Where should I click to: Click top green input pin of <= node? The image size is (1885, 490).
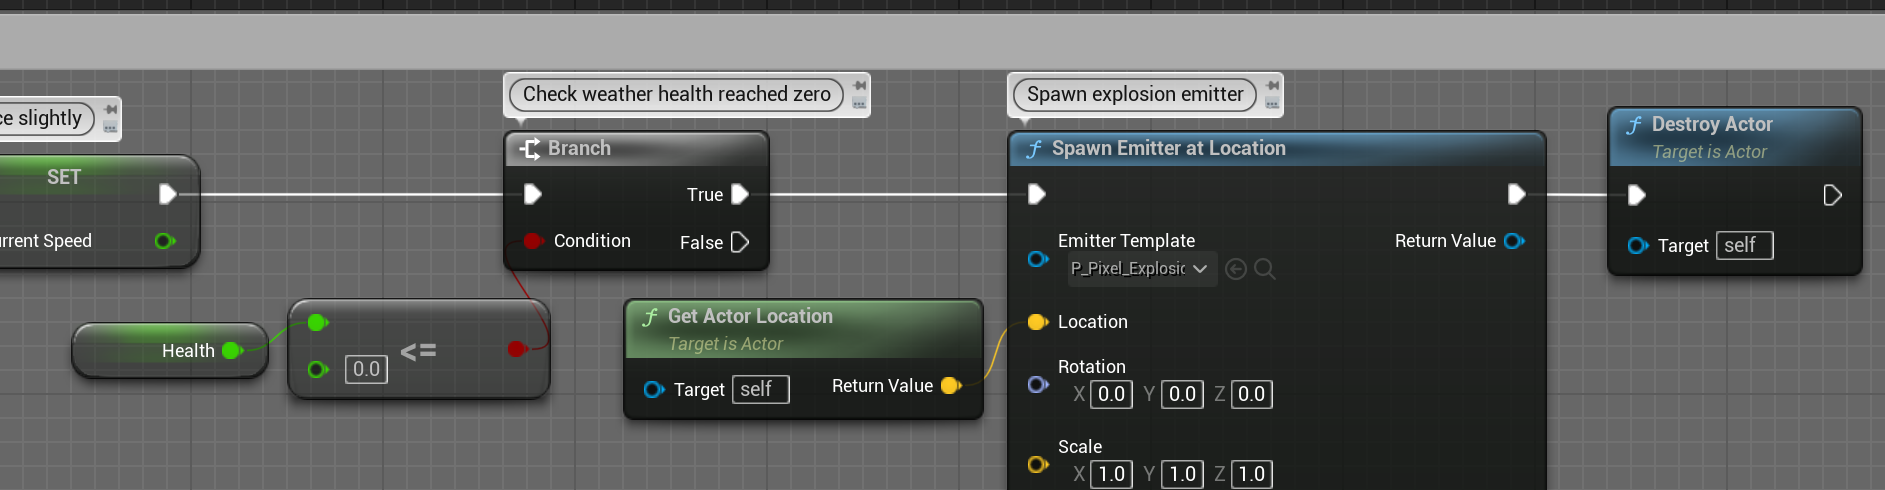(318, 322)
